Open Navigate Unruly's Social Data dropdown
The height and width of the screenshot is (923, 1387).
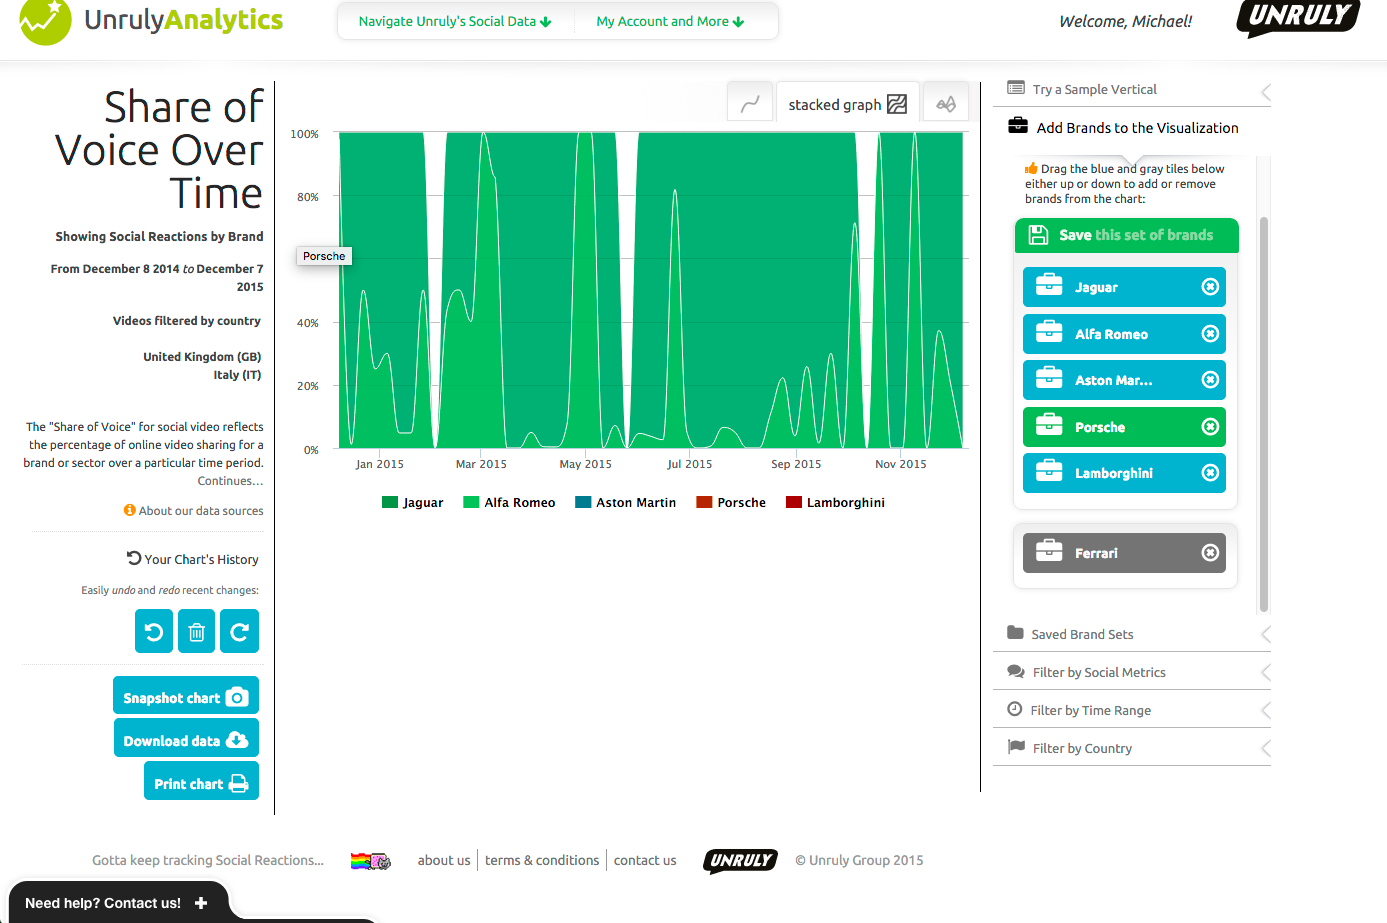point(455,21)
